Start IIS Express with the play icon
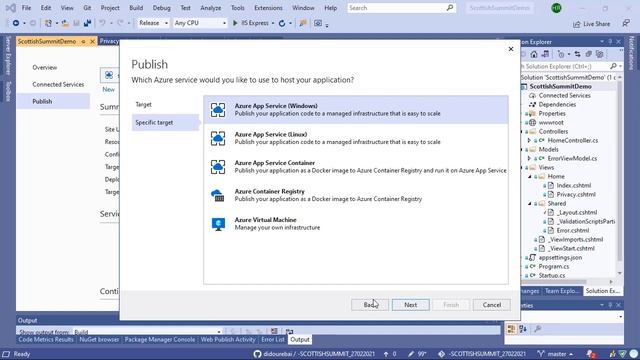Image resolution: width=640 pixels, height=360 pixels. tap(235, 23)
